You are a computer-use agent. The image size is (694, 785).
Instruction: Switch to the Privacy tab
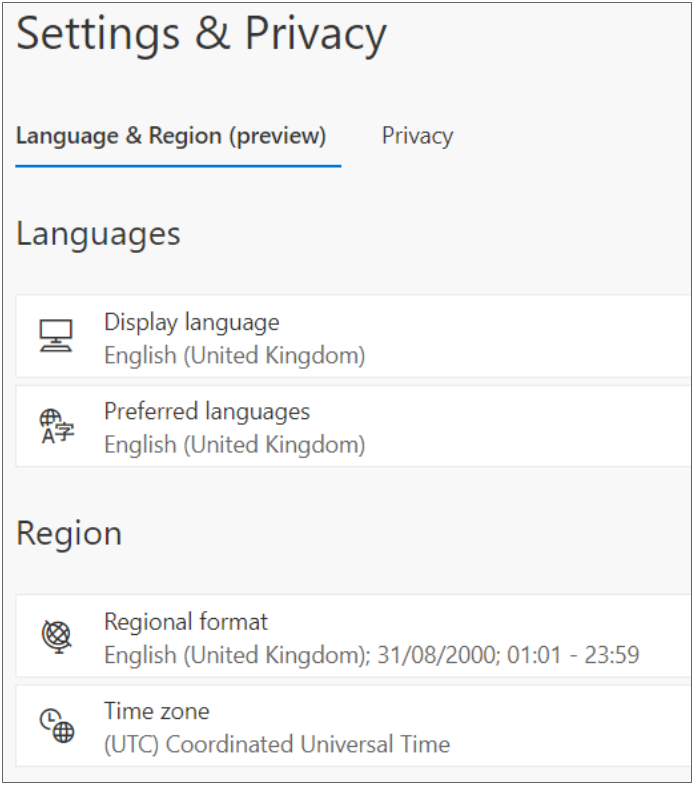pos(417,136)
